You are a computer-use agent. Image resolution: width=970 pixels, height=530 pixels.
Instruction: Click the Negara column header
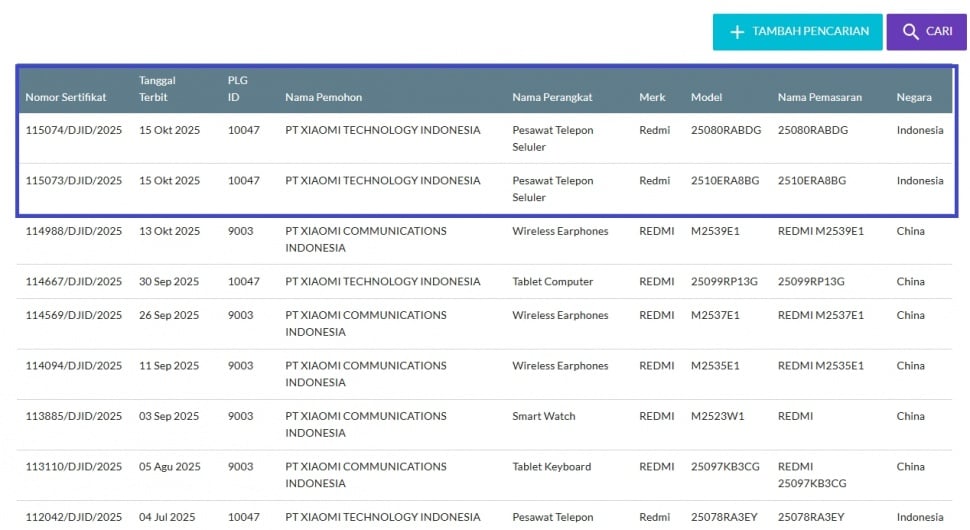(x=914, y=97)
